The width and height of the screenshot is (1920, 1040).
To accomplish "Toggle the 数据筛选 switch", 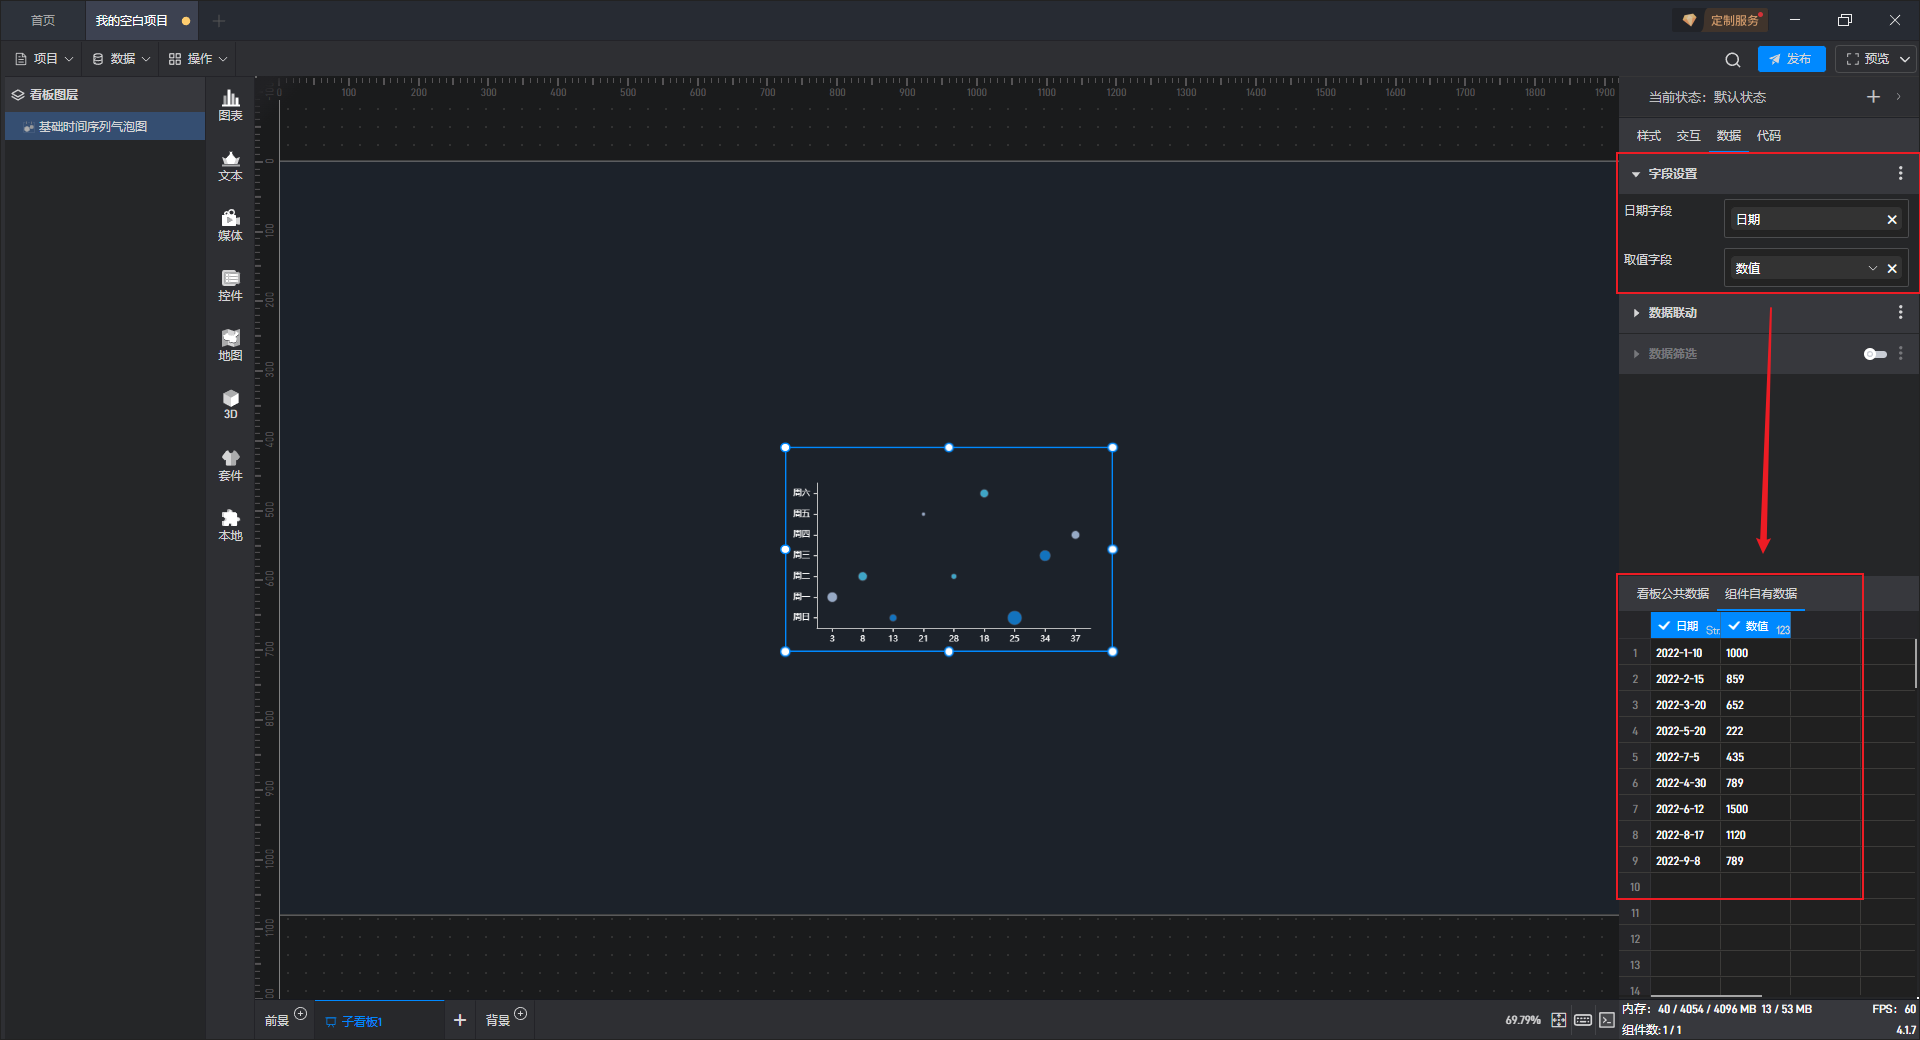I will coord(1875,354).
